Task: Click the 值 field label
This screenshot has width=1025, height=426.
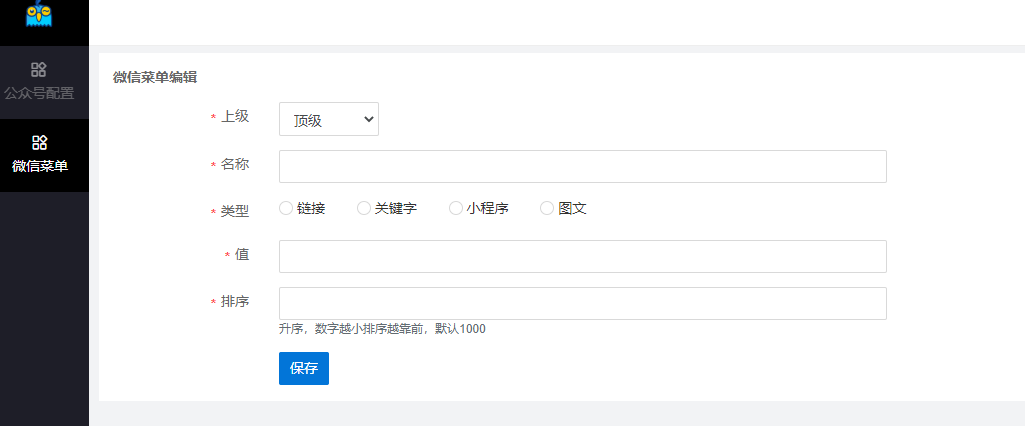Action: 243,255
